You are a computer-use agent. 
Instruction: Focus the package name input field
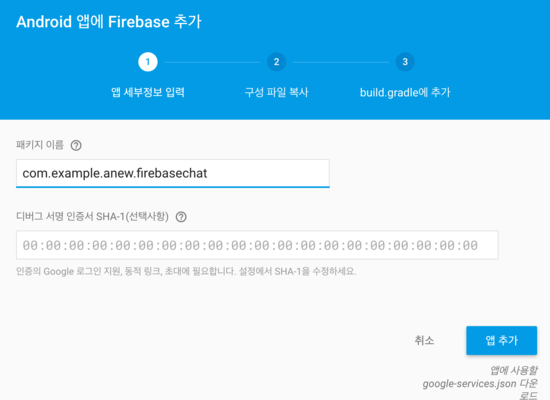point(173,173)
